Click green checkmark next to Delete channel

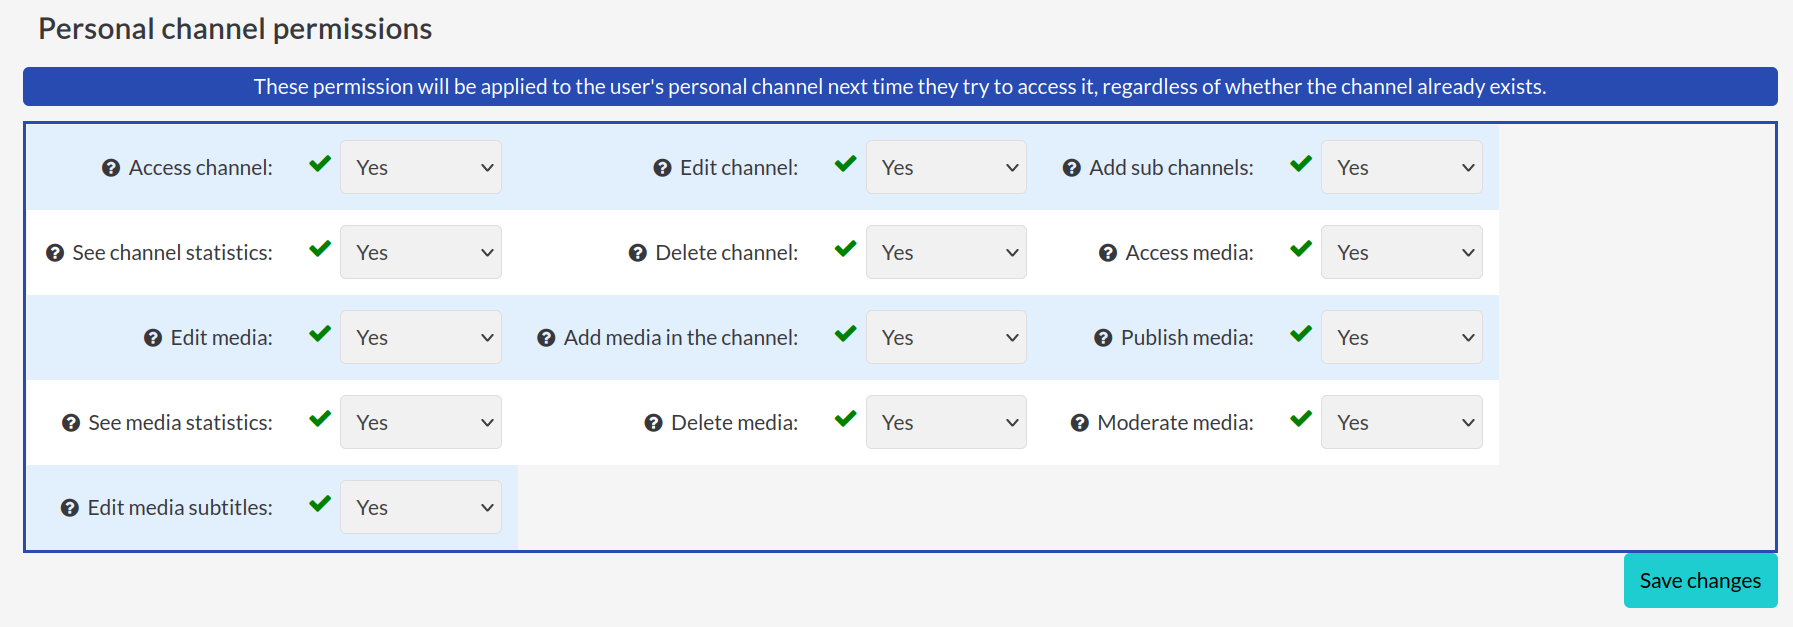pyautogui.click(x=846, y=249)
